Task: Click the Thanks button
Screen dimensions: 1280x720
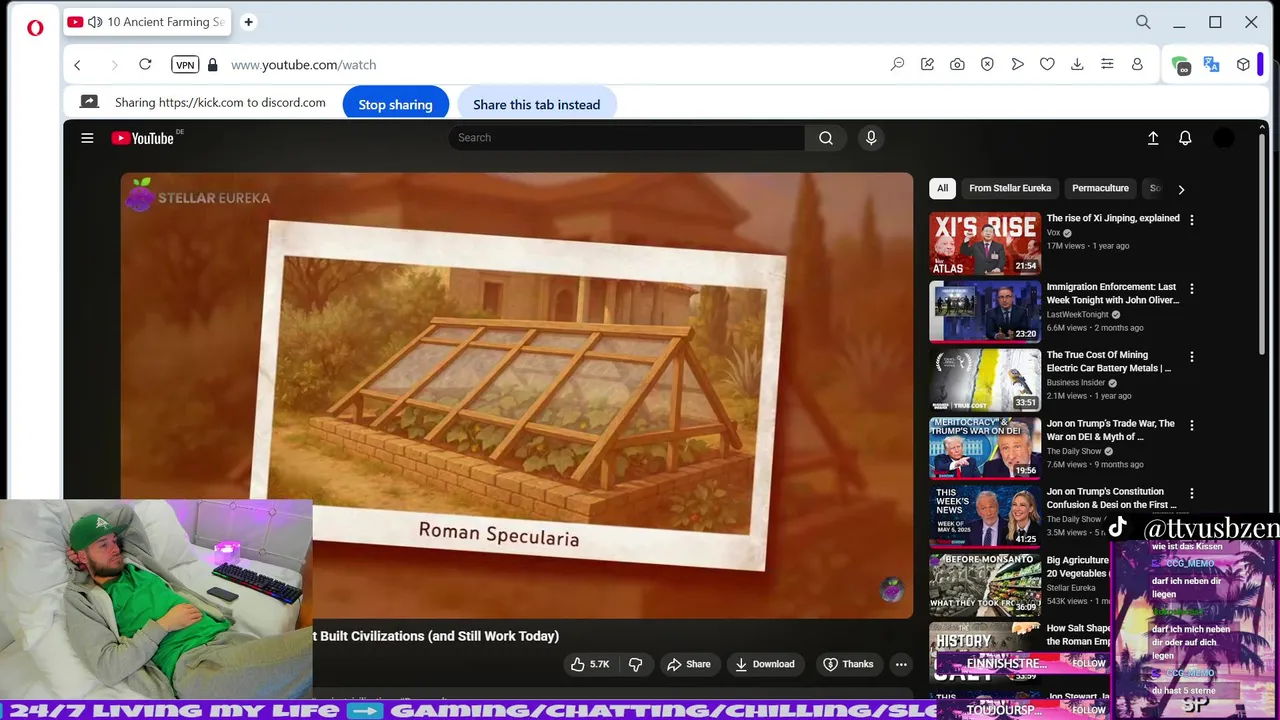Action: click(x=848, y=664)
